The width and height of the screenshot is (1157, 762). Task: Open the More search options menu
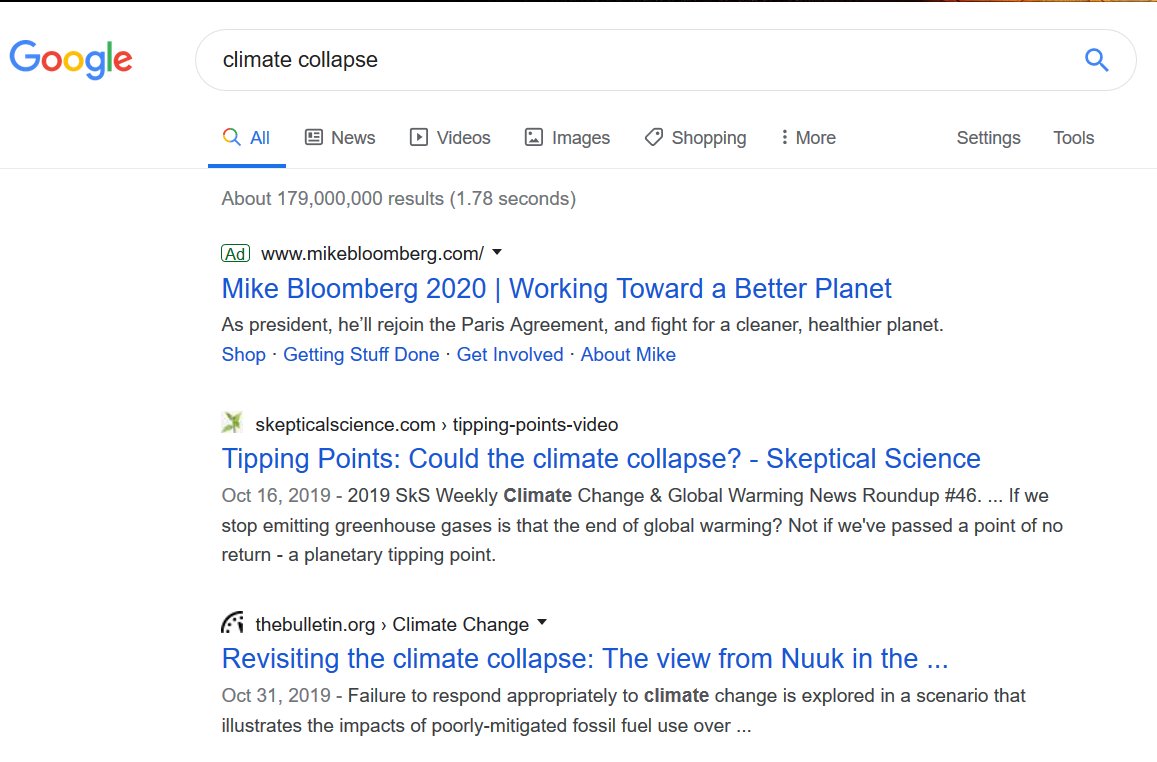point(808,138)
